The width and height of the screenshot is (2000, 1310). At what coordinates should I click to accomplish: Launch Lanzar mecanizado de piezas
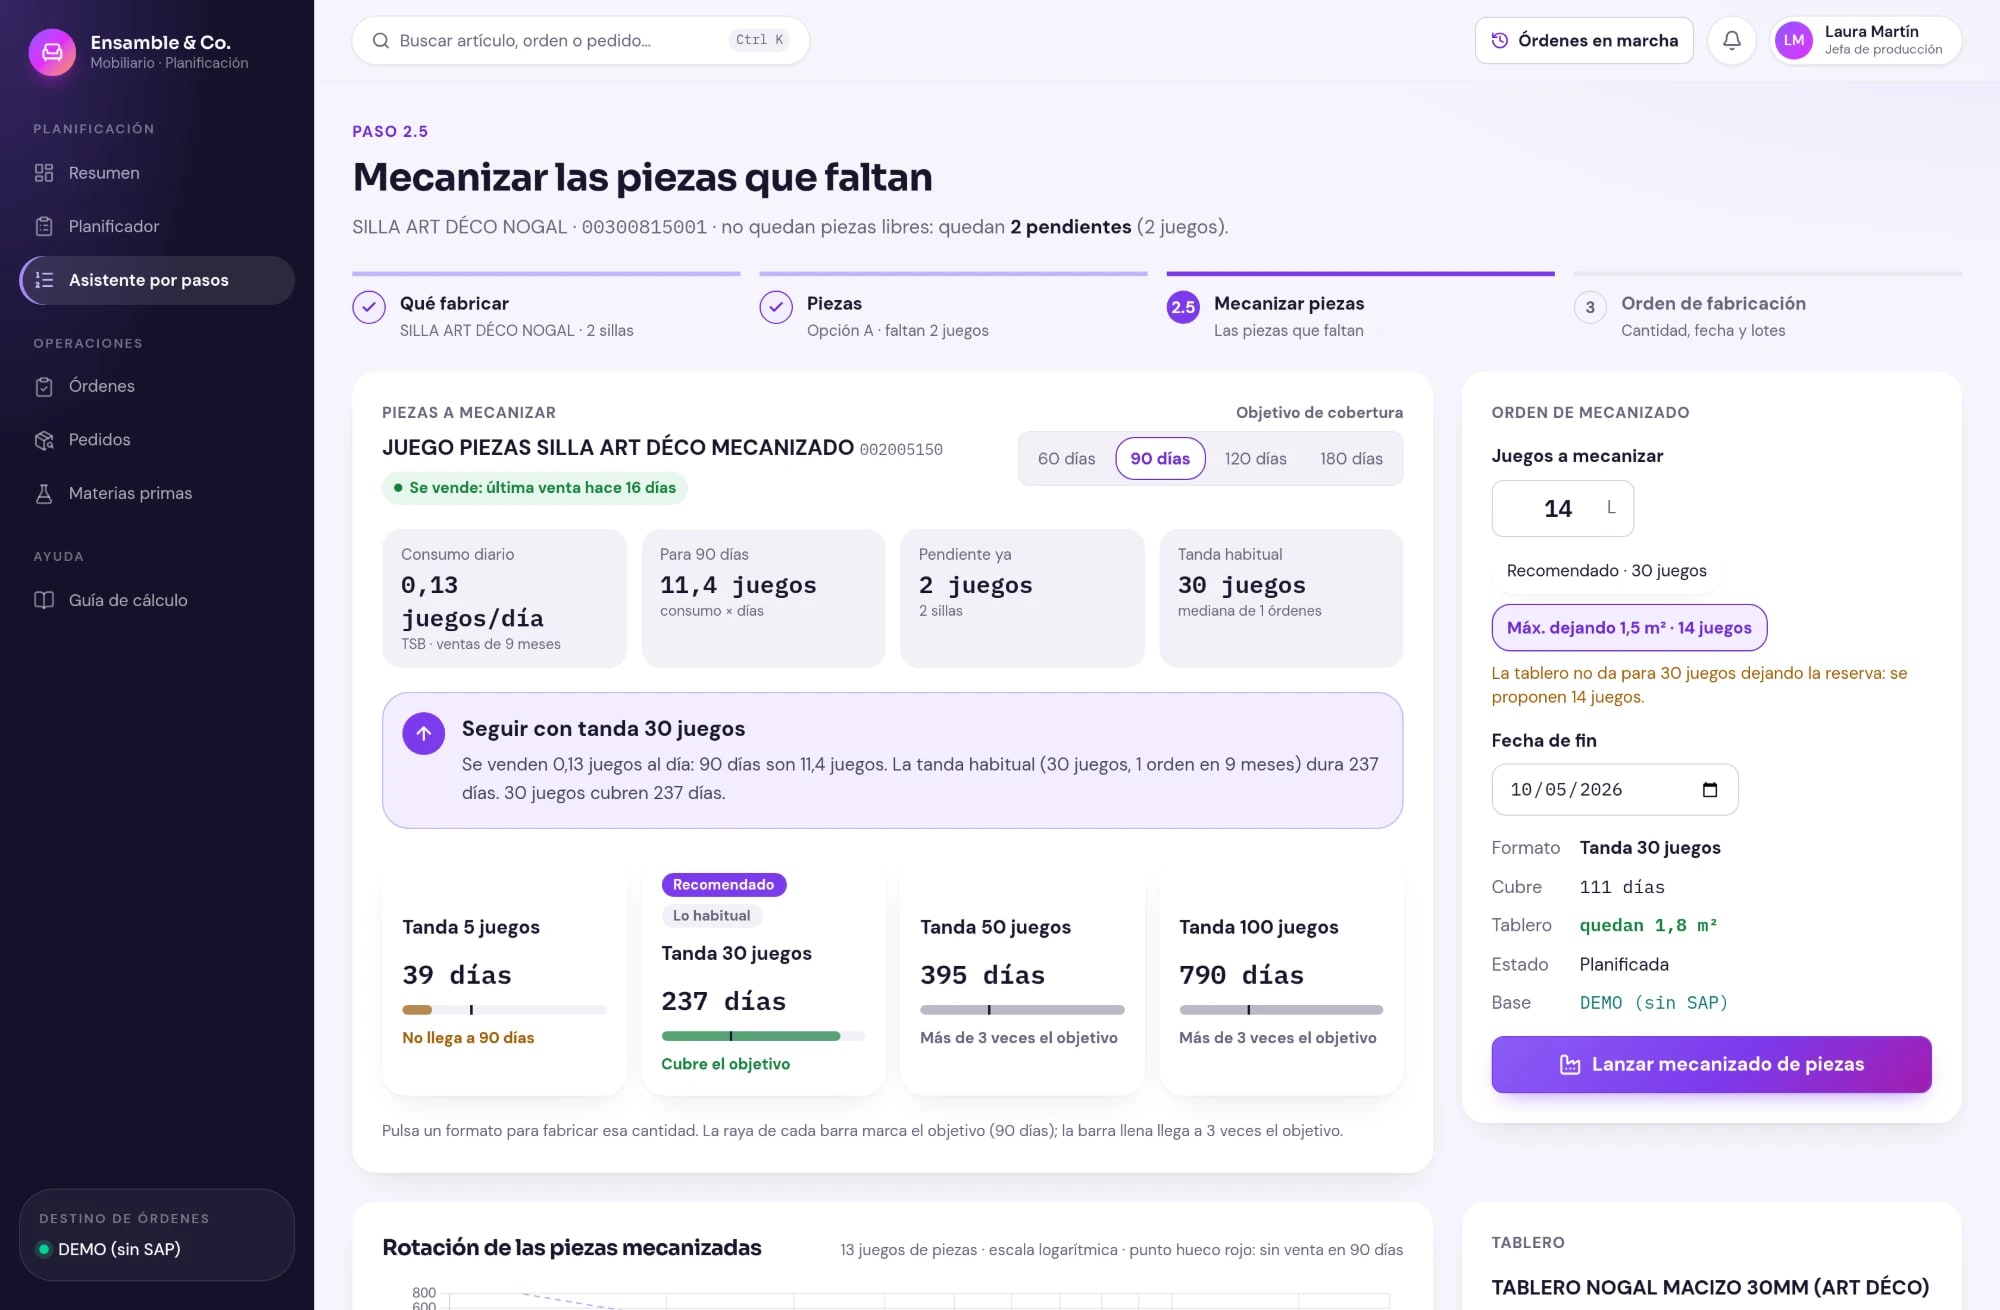(x=1711, y=1064)
